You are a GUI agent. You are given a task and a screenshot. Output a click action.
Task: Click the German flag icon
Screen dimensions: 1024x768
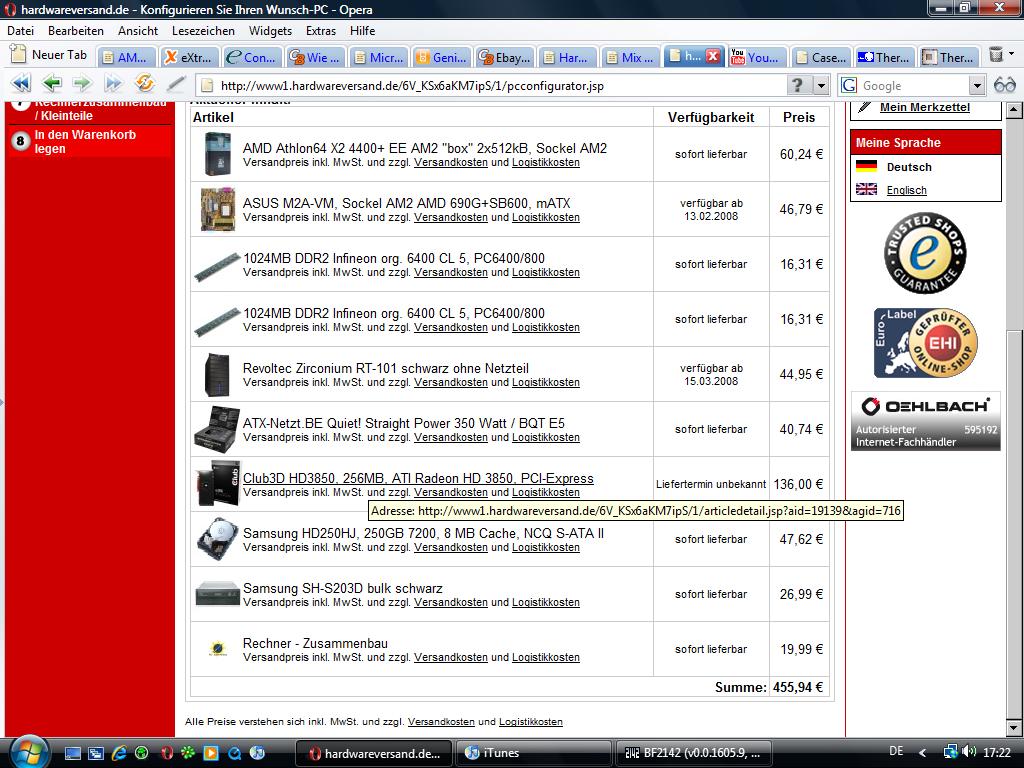(866, 166)
